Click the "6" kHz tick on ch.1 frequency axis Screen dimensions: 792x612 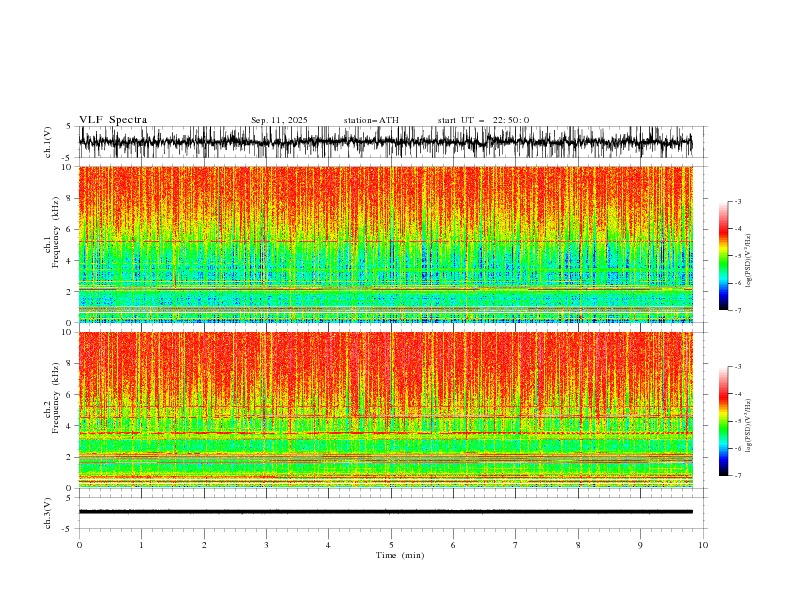(69, 229)
